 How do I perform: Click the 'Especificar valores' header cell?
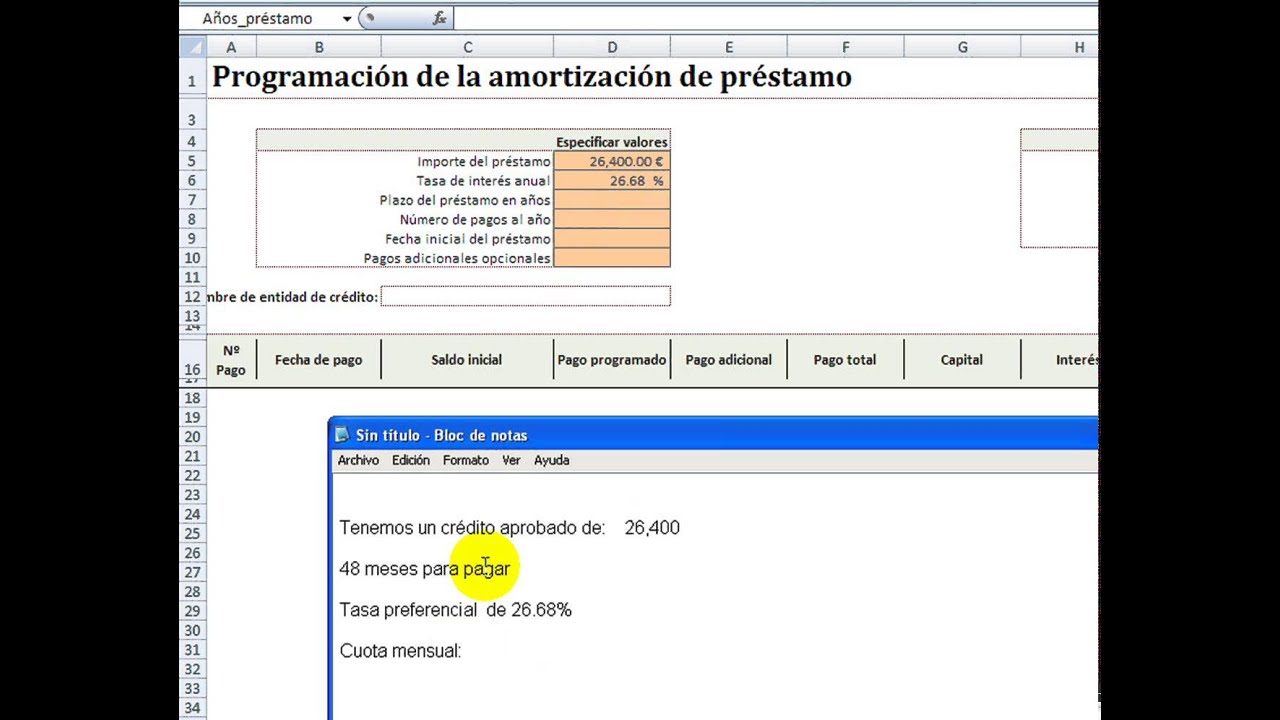611,142
